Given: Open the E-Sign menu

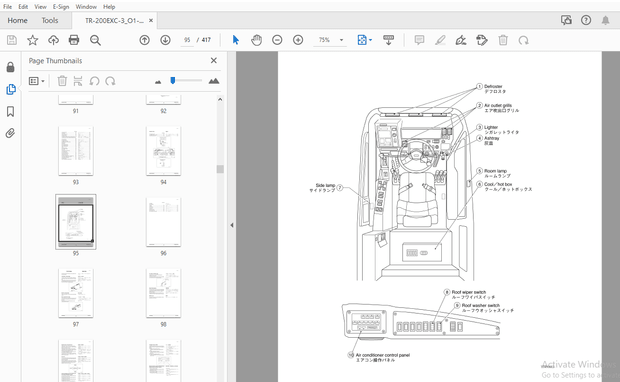Looking at the screenshot, I should coord(61,7).
